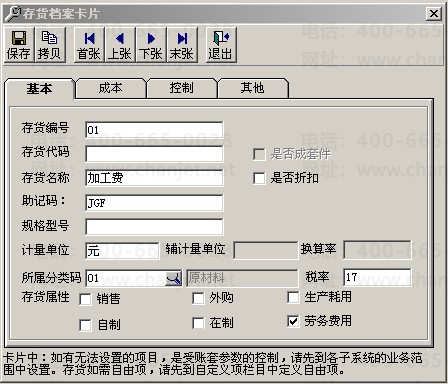Click the 税率 field showing 17

point(377,277)
